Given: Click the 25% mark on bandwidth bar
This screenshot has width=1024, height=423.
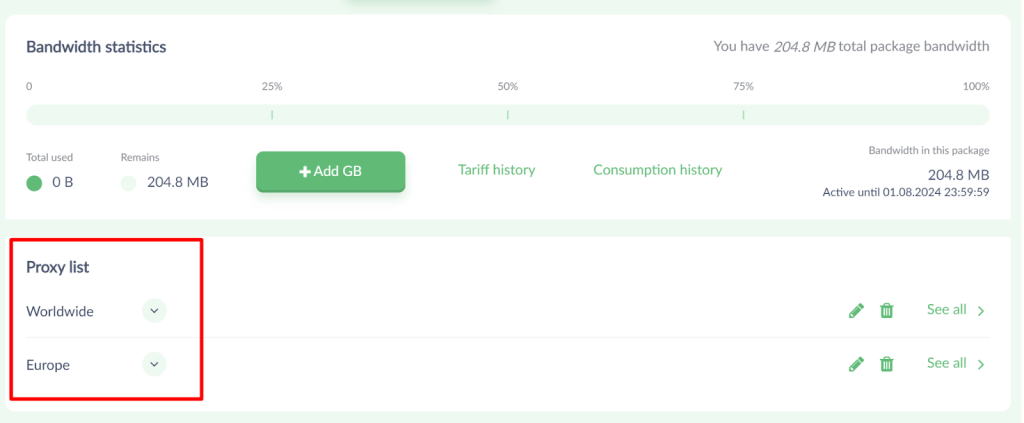Looking at the screenshot, I should click(x=272, y=115).
